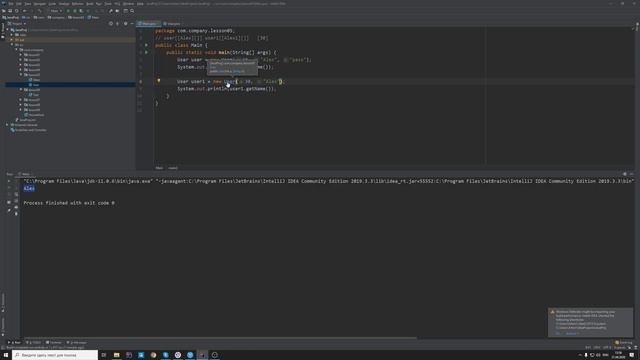Open the Main run configuration dropdown
The width and height of the screenshot is (640, 360).
click(x=55, y=11)
